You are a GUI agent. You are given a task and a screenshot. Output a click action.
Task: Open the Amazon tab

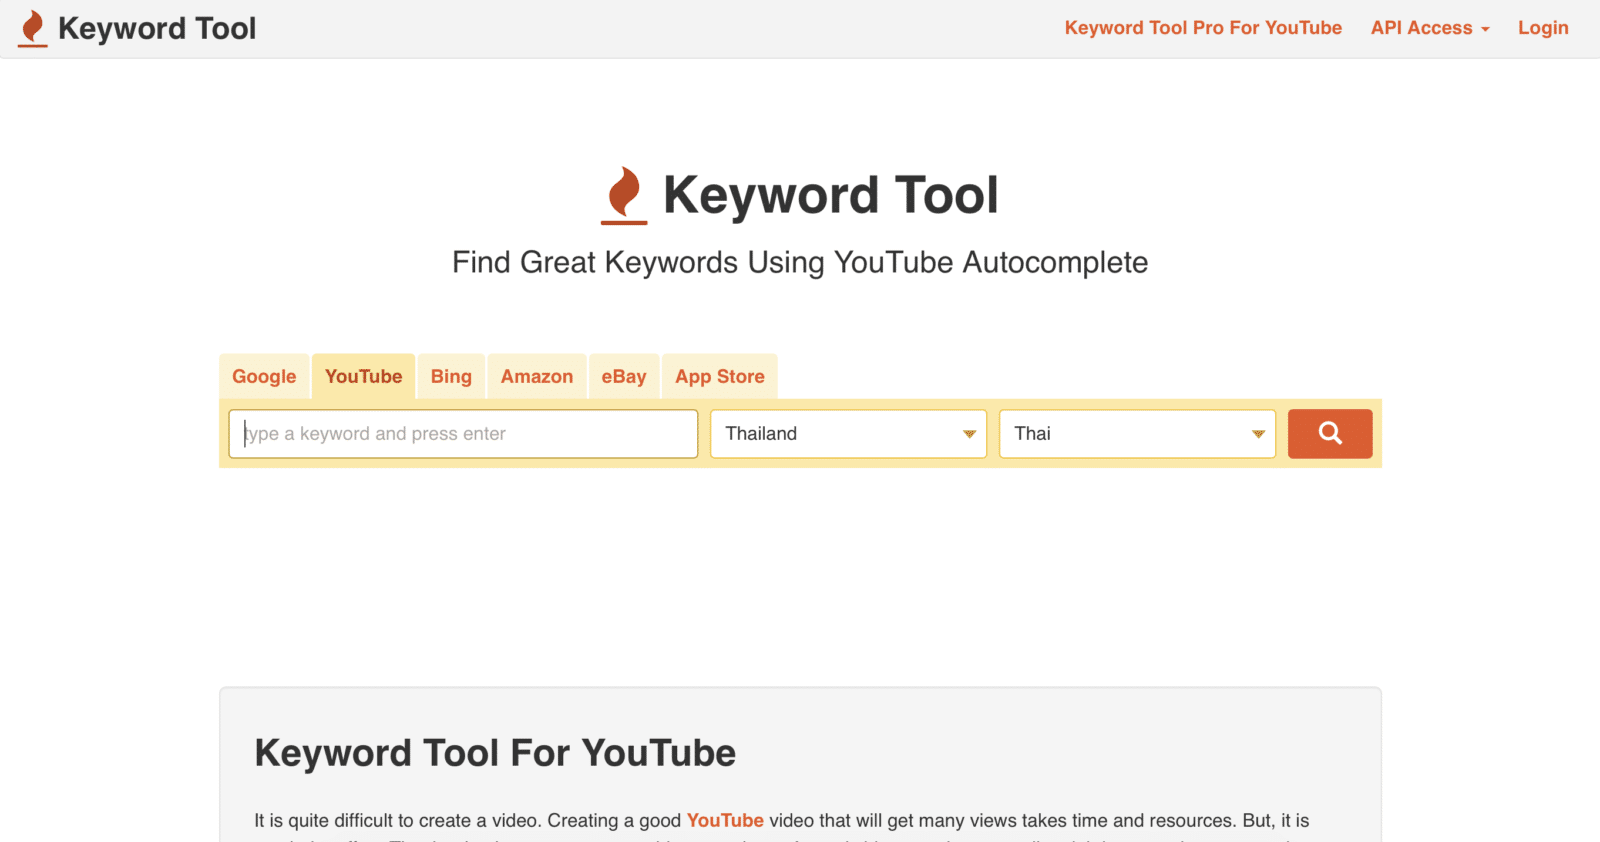537,377
